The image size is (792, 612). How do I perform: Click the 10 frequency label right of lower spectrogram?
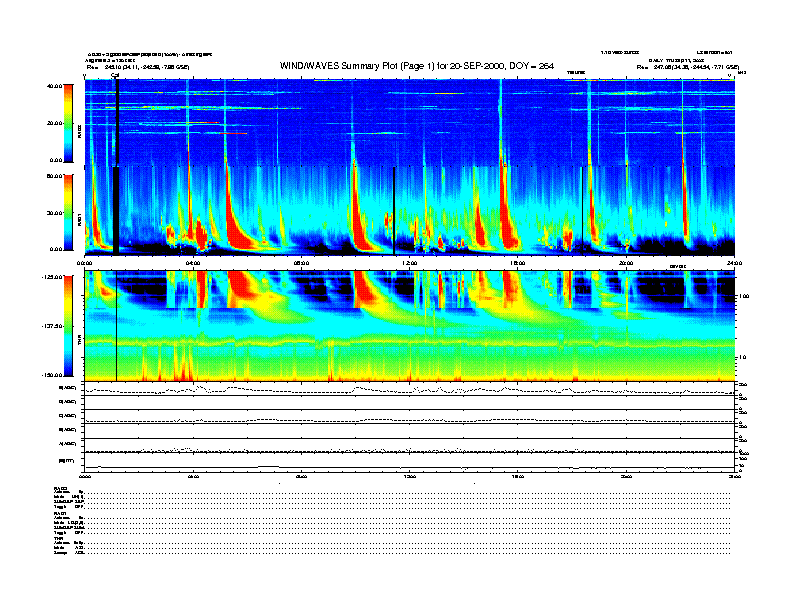[744, 357]
